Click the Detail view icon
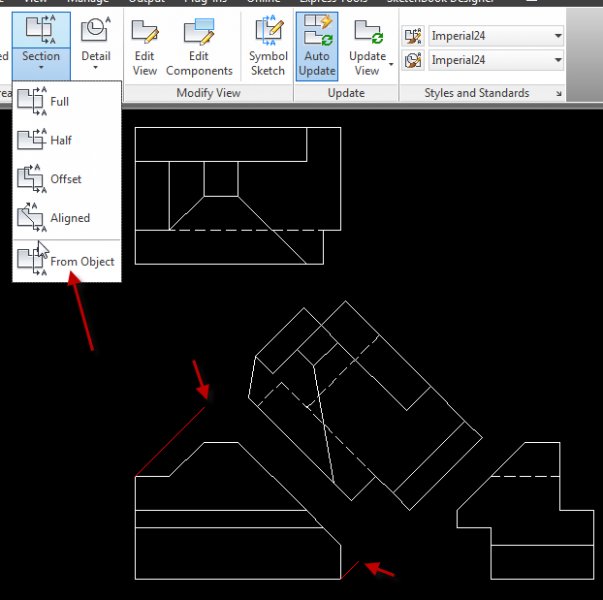Image resolution: width=603 pixels, height=600 pixels. pyautogui.click(x=95, y=29)
